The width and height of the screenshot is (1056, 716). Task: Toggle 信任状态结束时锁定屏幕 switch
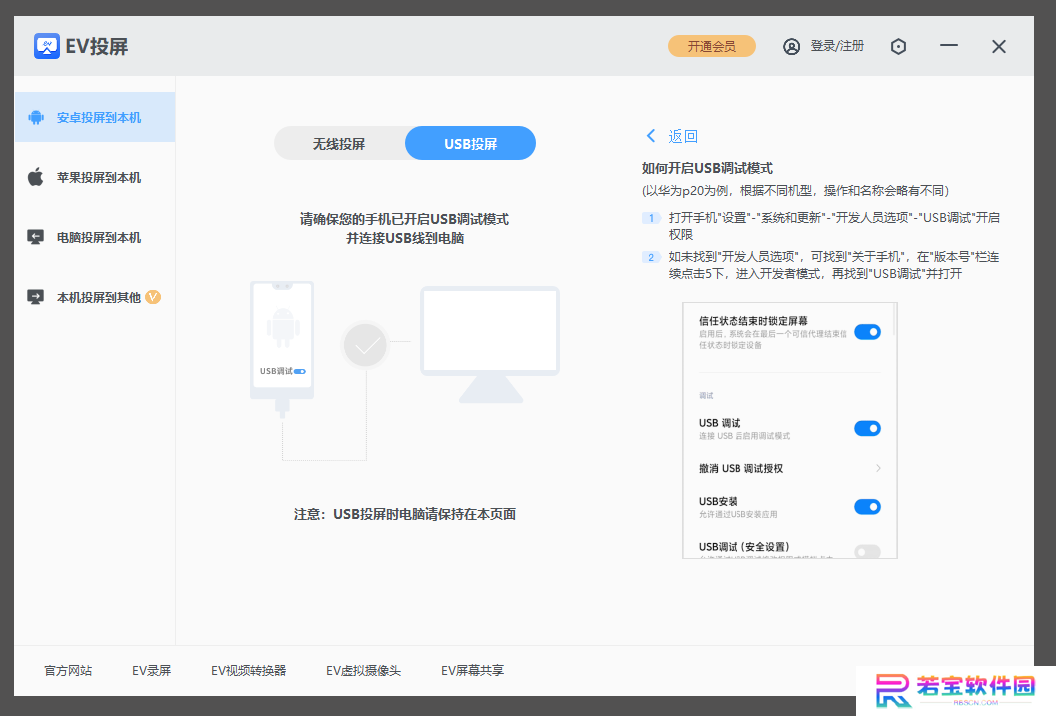(x=867, y=332)
